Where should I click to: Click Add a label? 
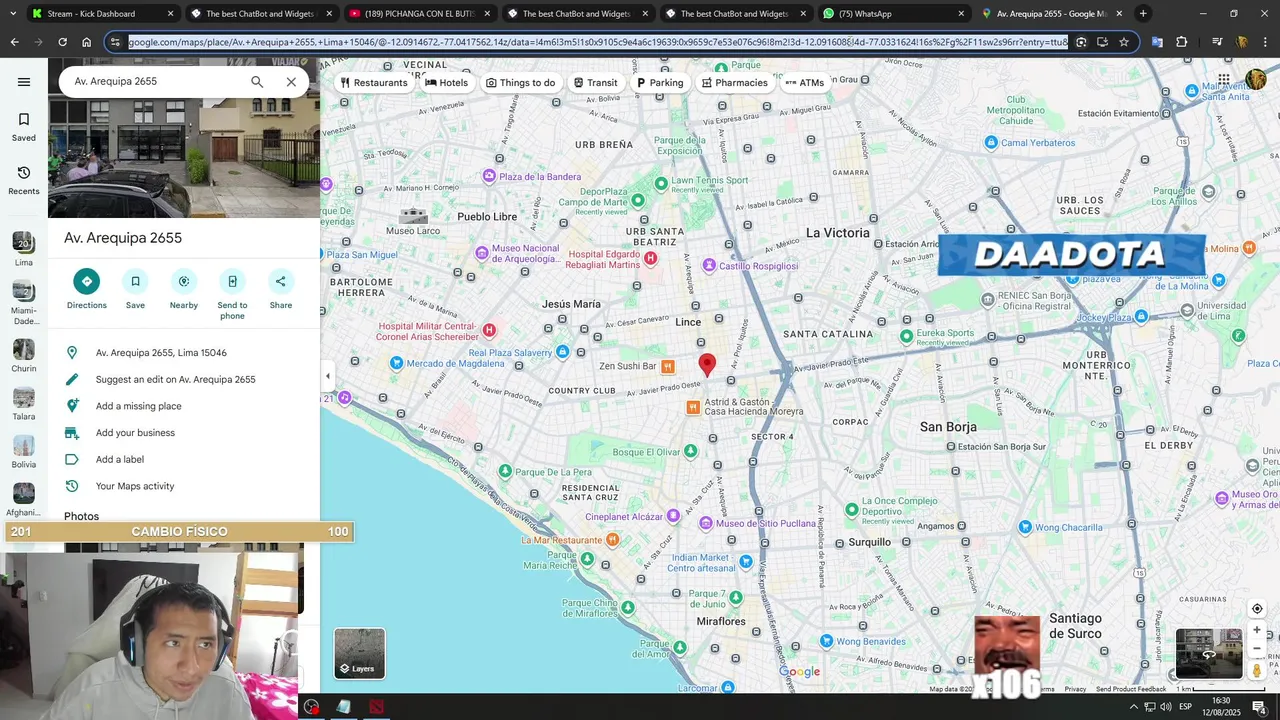184,460
